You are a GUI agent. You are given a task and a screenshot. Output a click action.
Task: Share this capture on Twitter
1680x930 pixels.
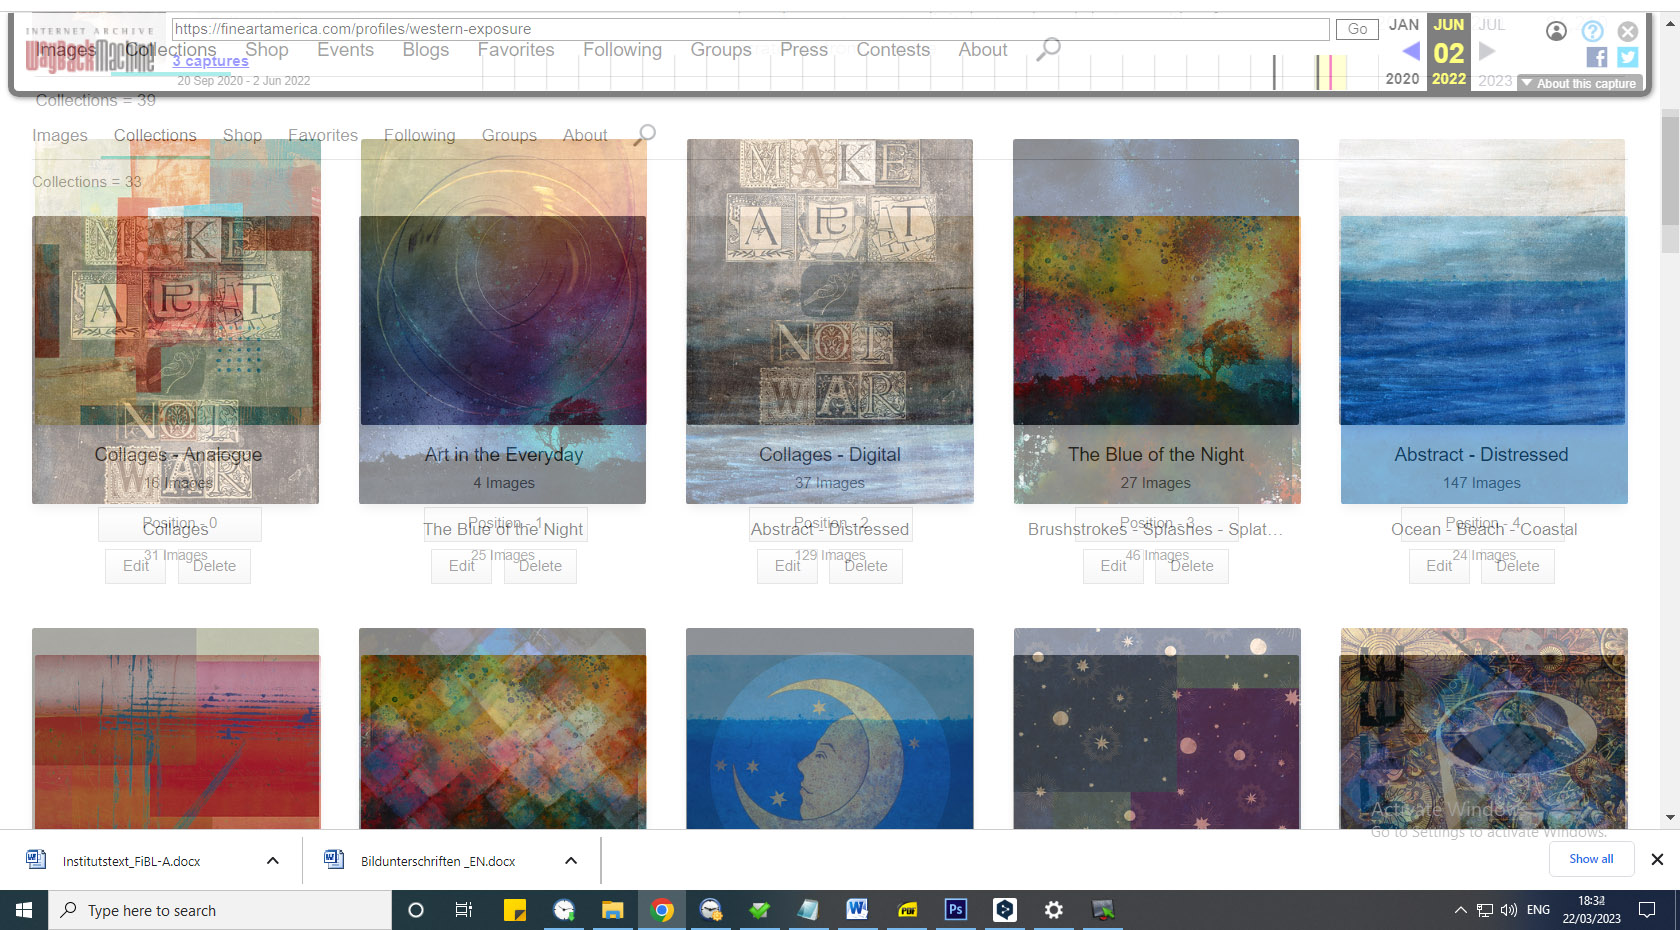(1628, 58)
